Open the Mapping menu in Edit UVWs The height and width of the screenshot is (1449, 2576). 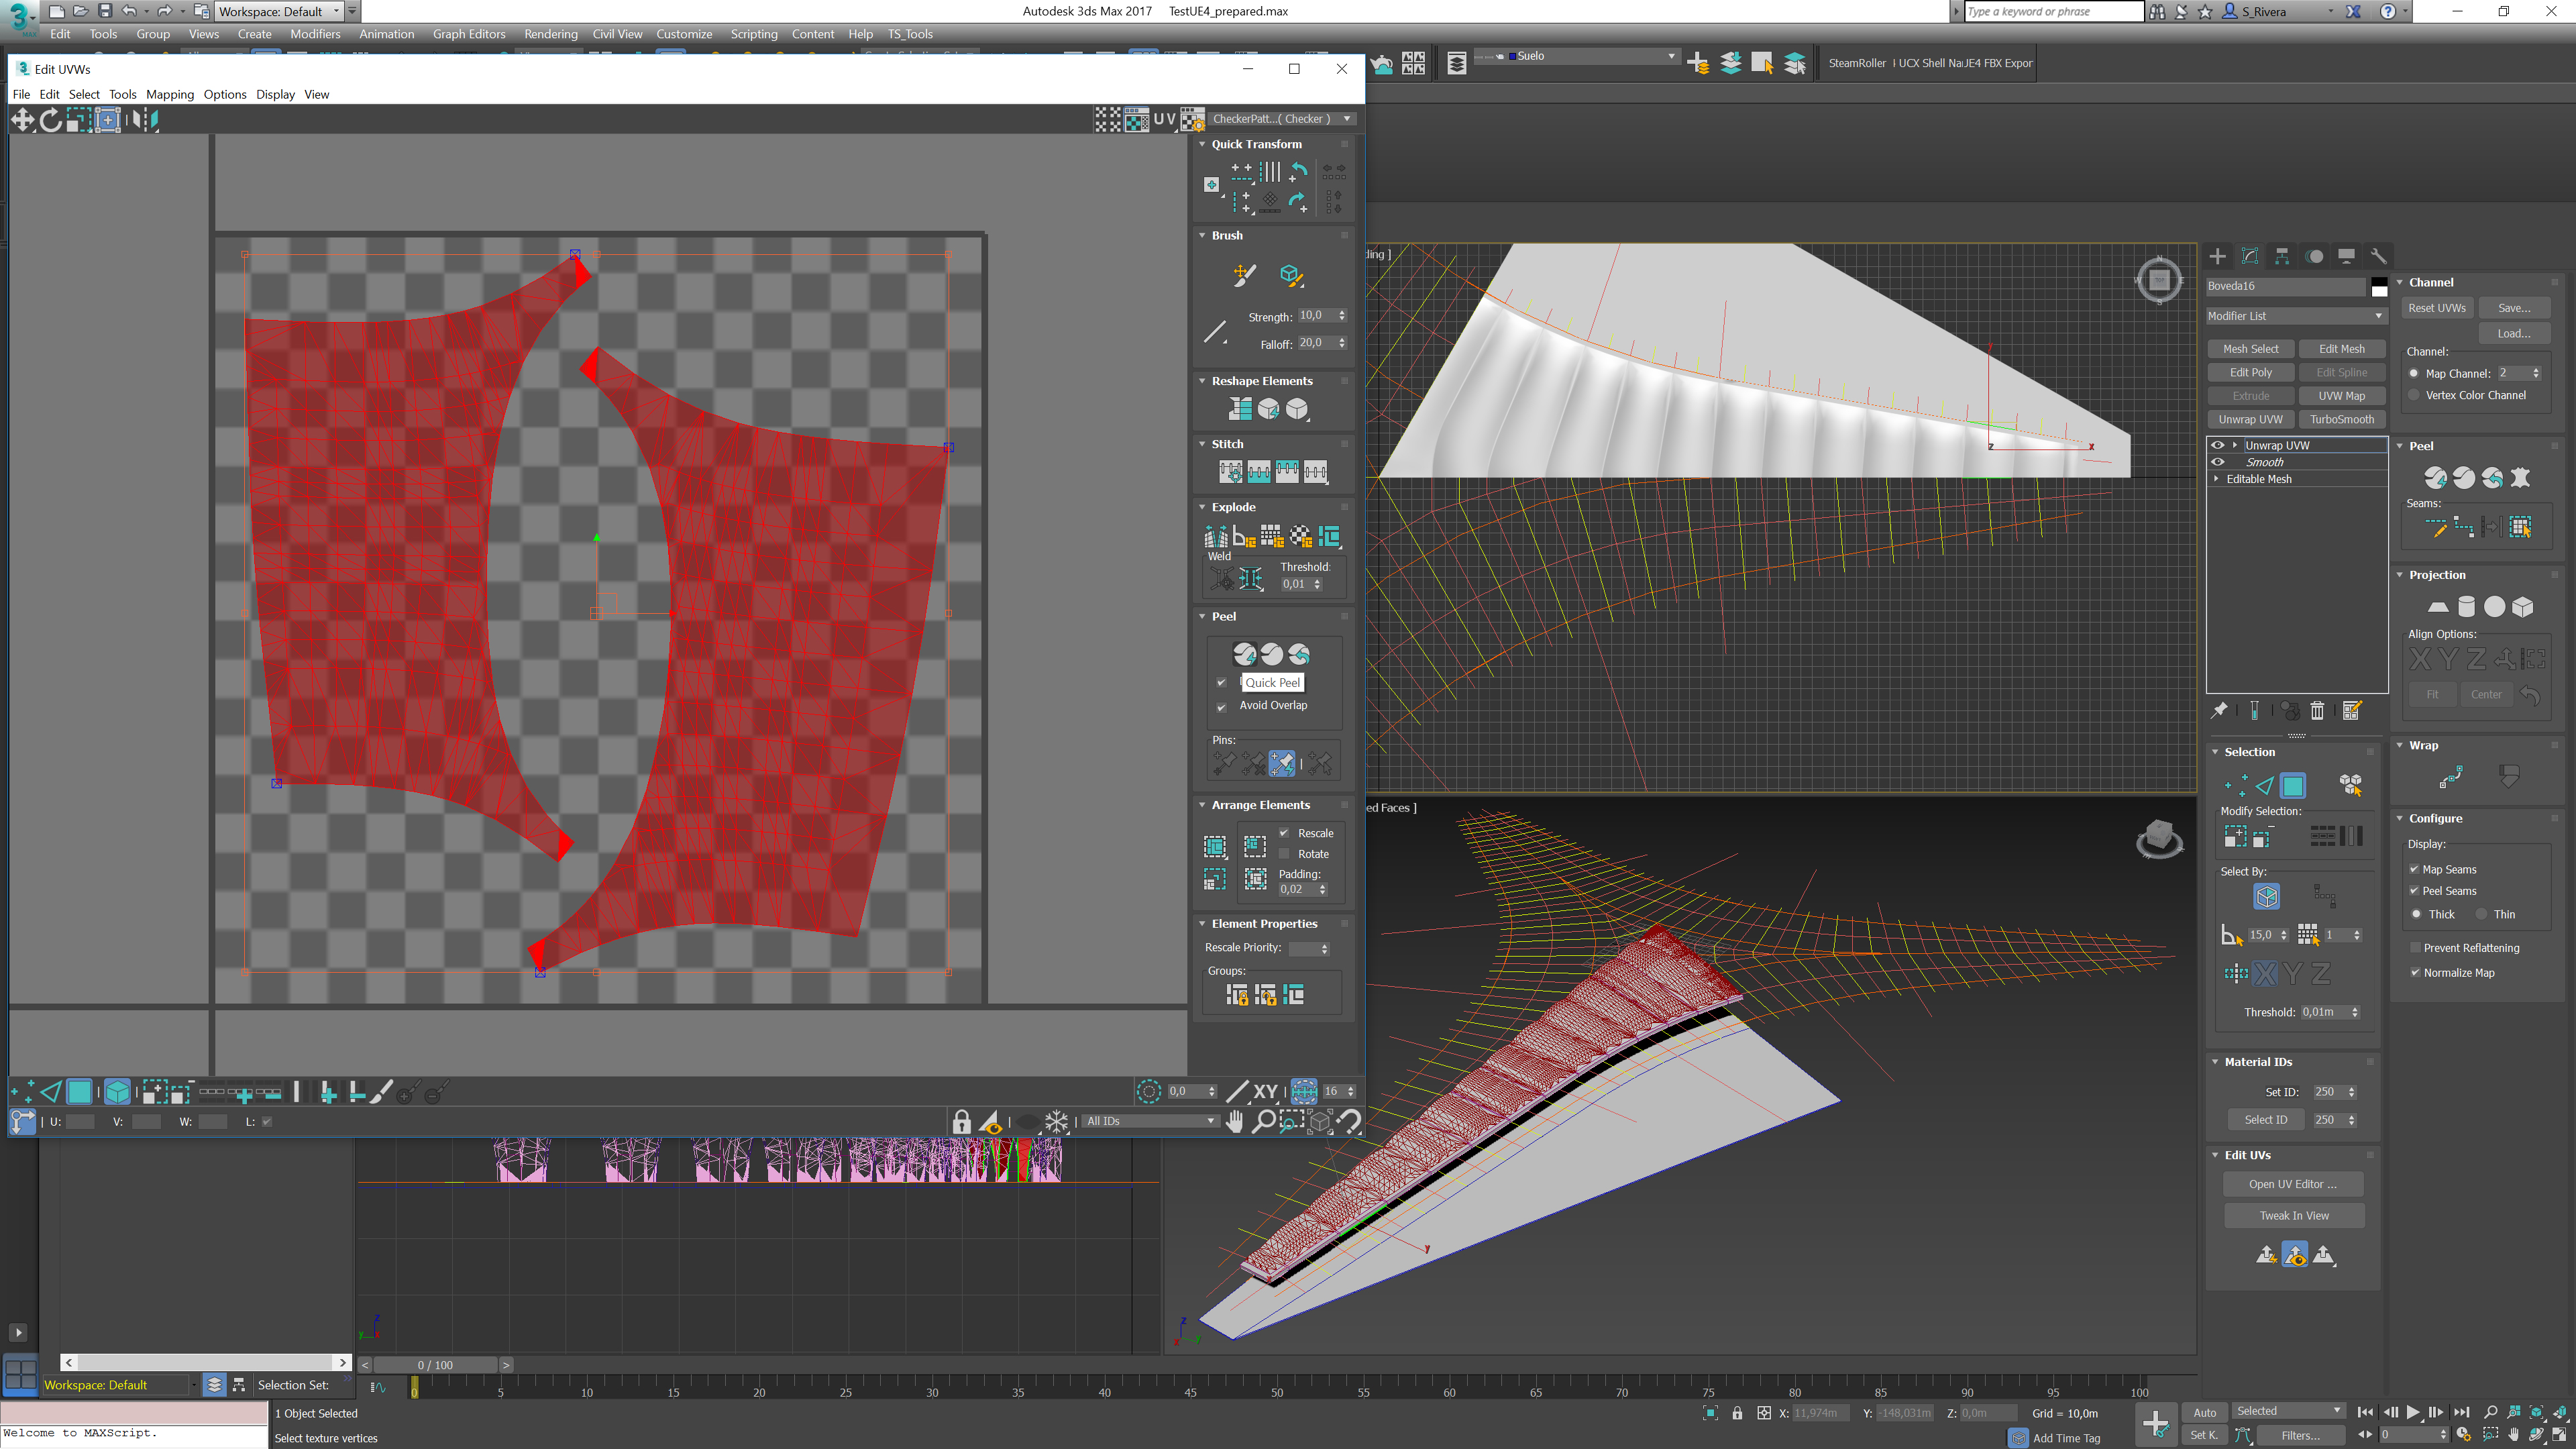pos(169,94)
